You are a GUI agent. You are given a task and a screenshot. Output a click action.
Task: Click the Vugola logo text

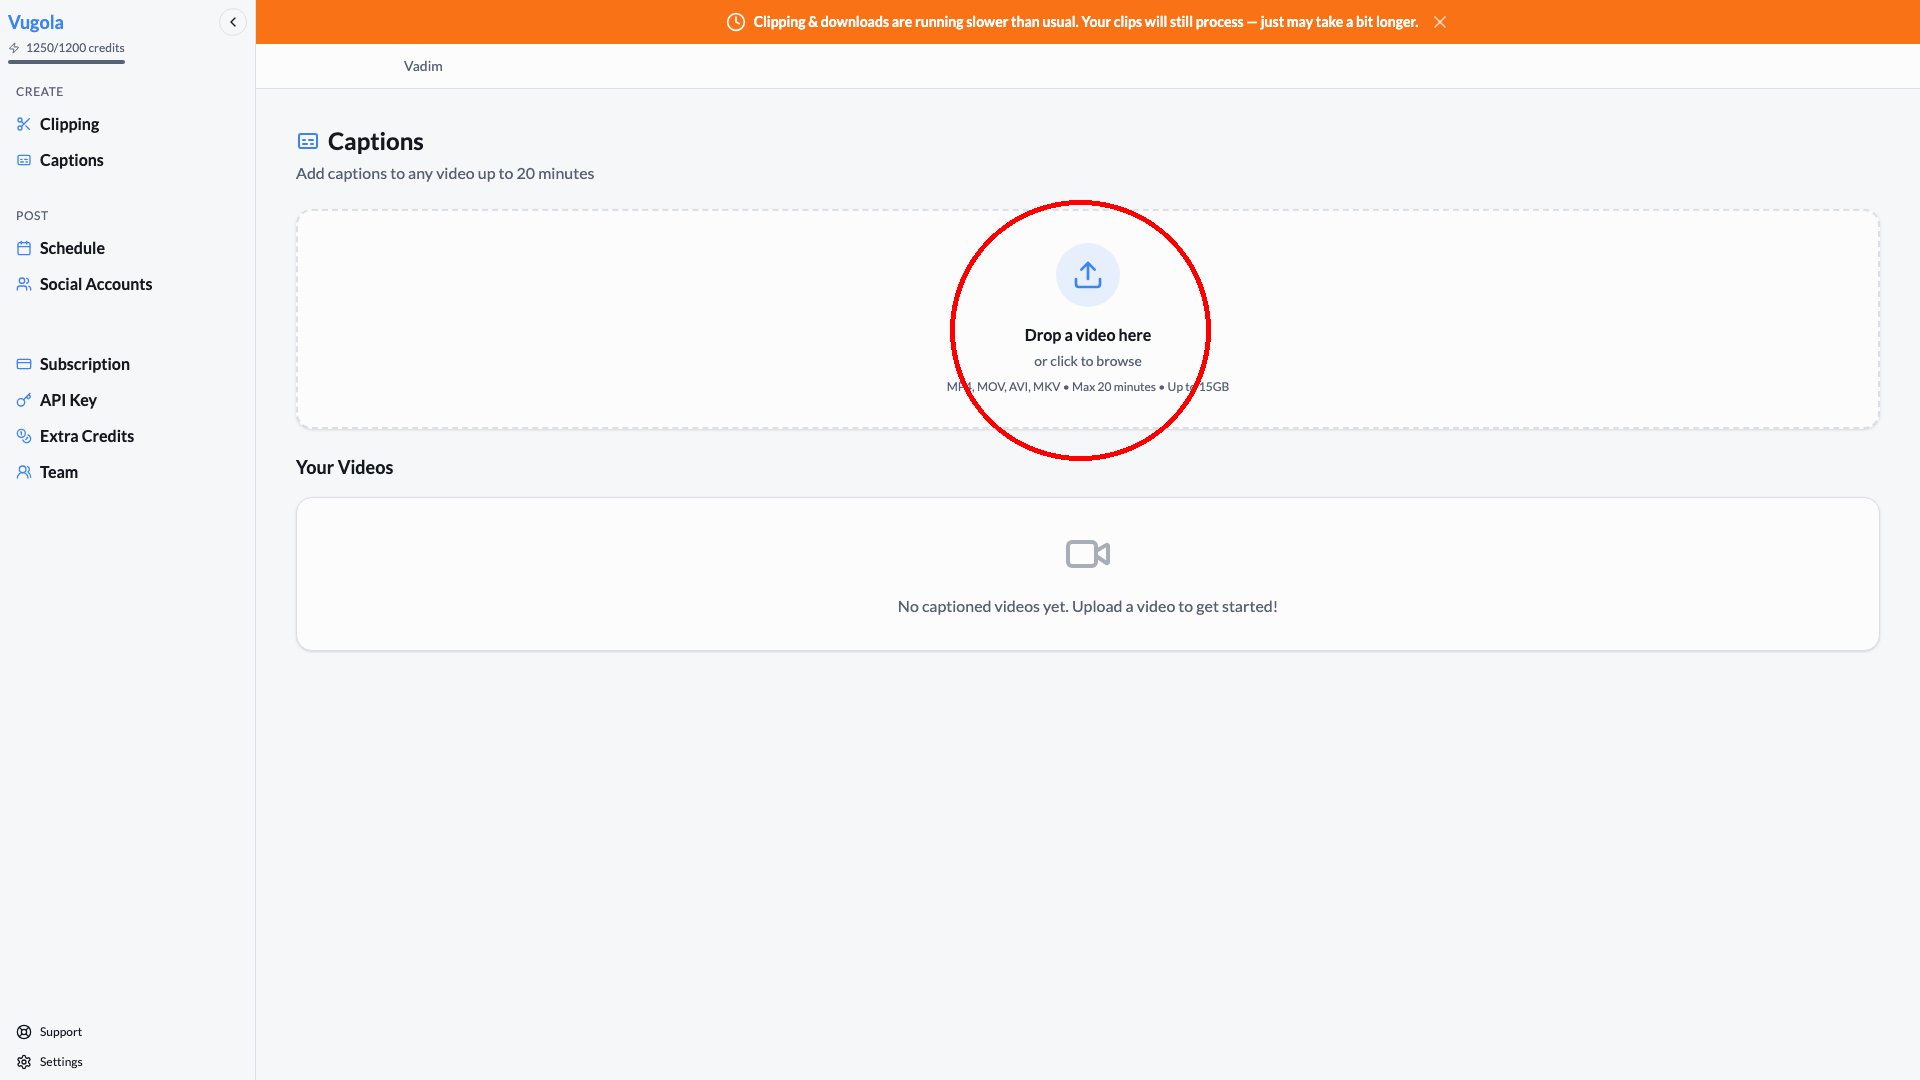(36, 22)
